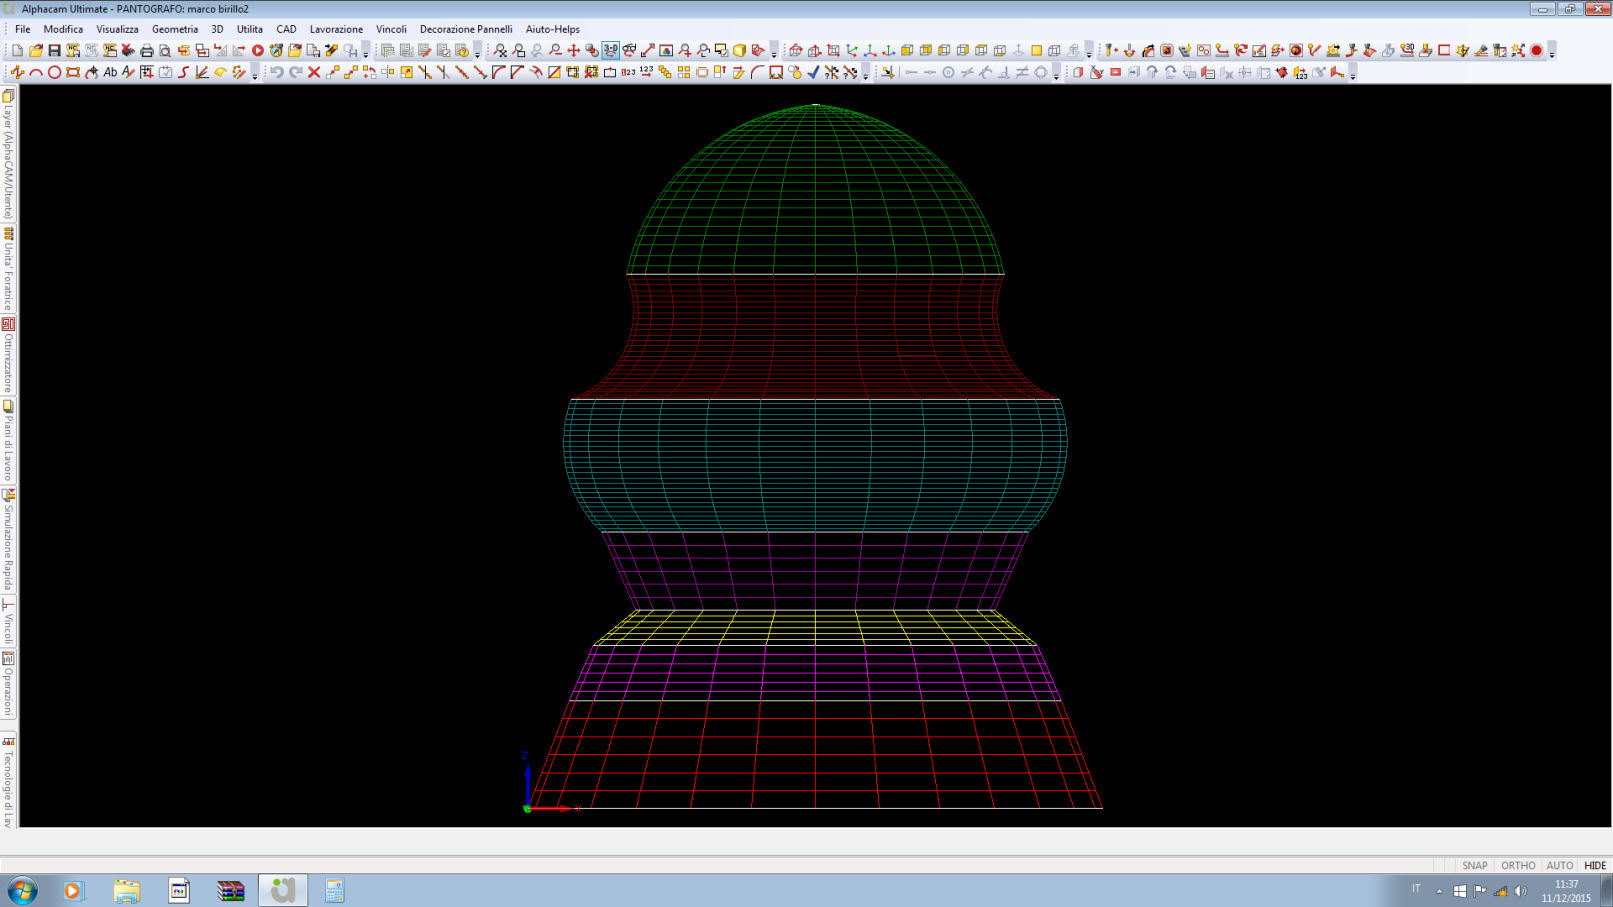The height and width of the screenshot is (907, 1613).
Task: Toggle the 3-D view button
Action: coord(610,50)
